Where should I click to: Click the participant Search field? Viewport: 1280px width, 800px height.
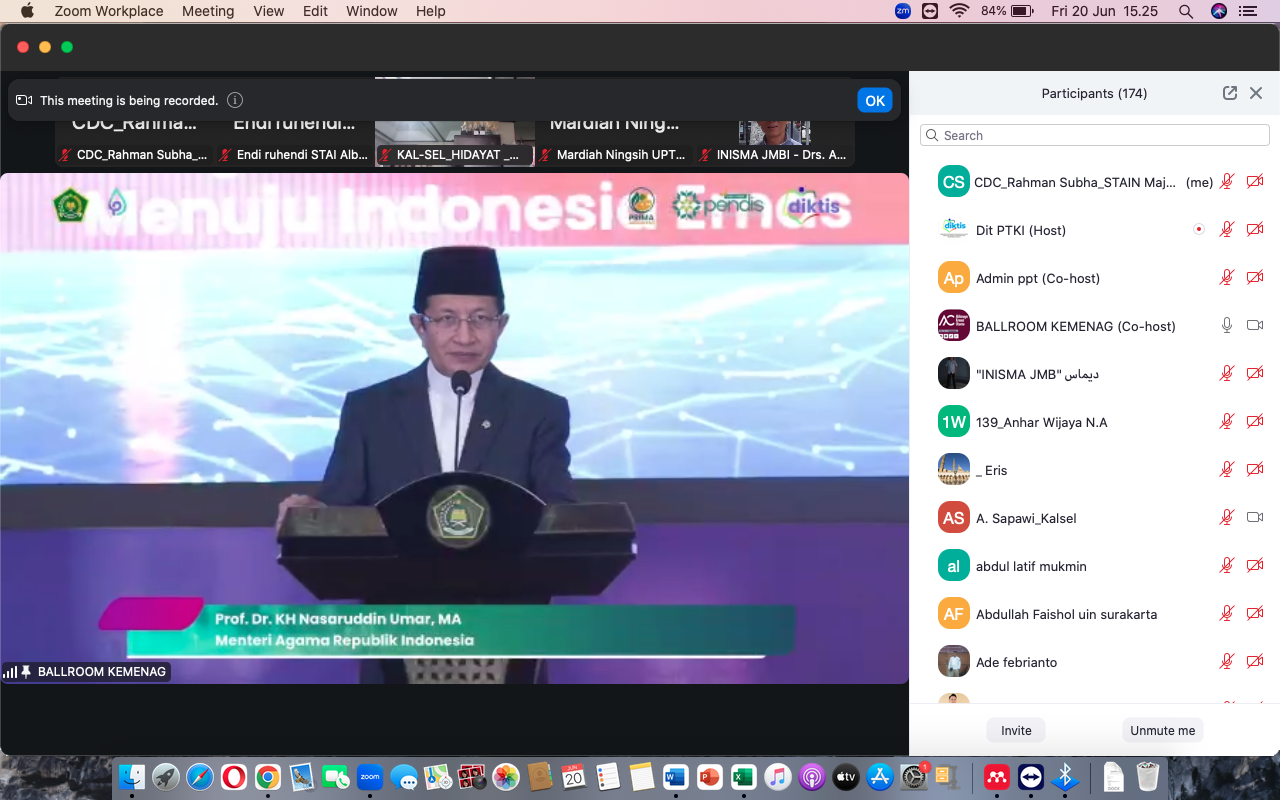tap(1094, 135)
